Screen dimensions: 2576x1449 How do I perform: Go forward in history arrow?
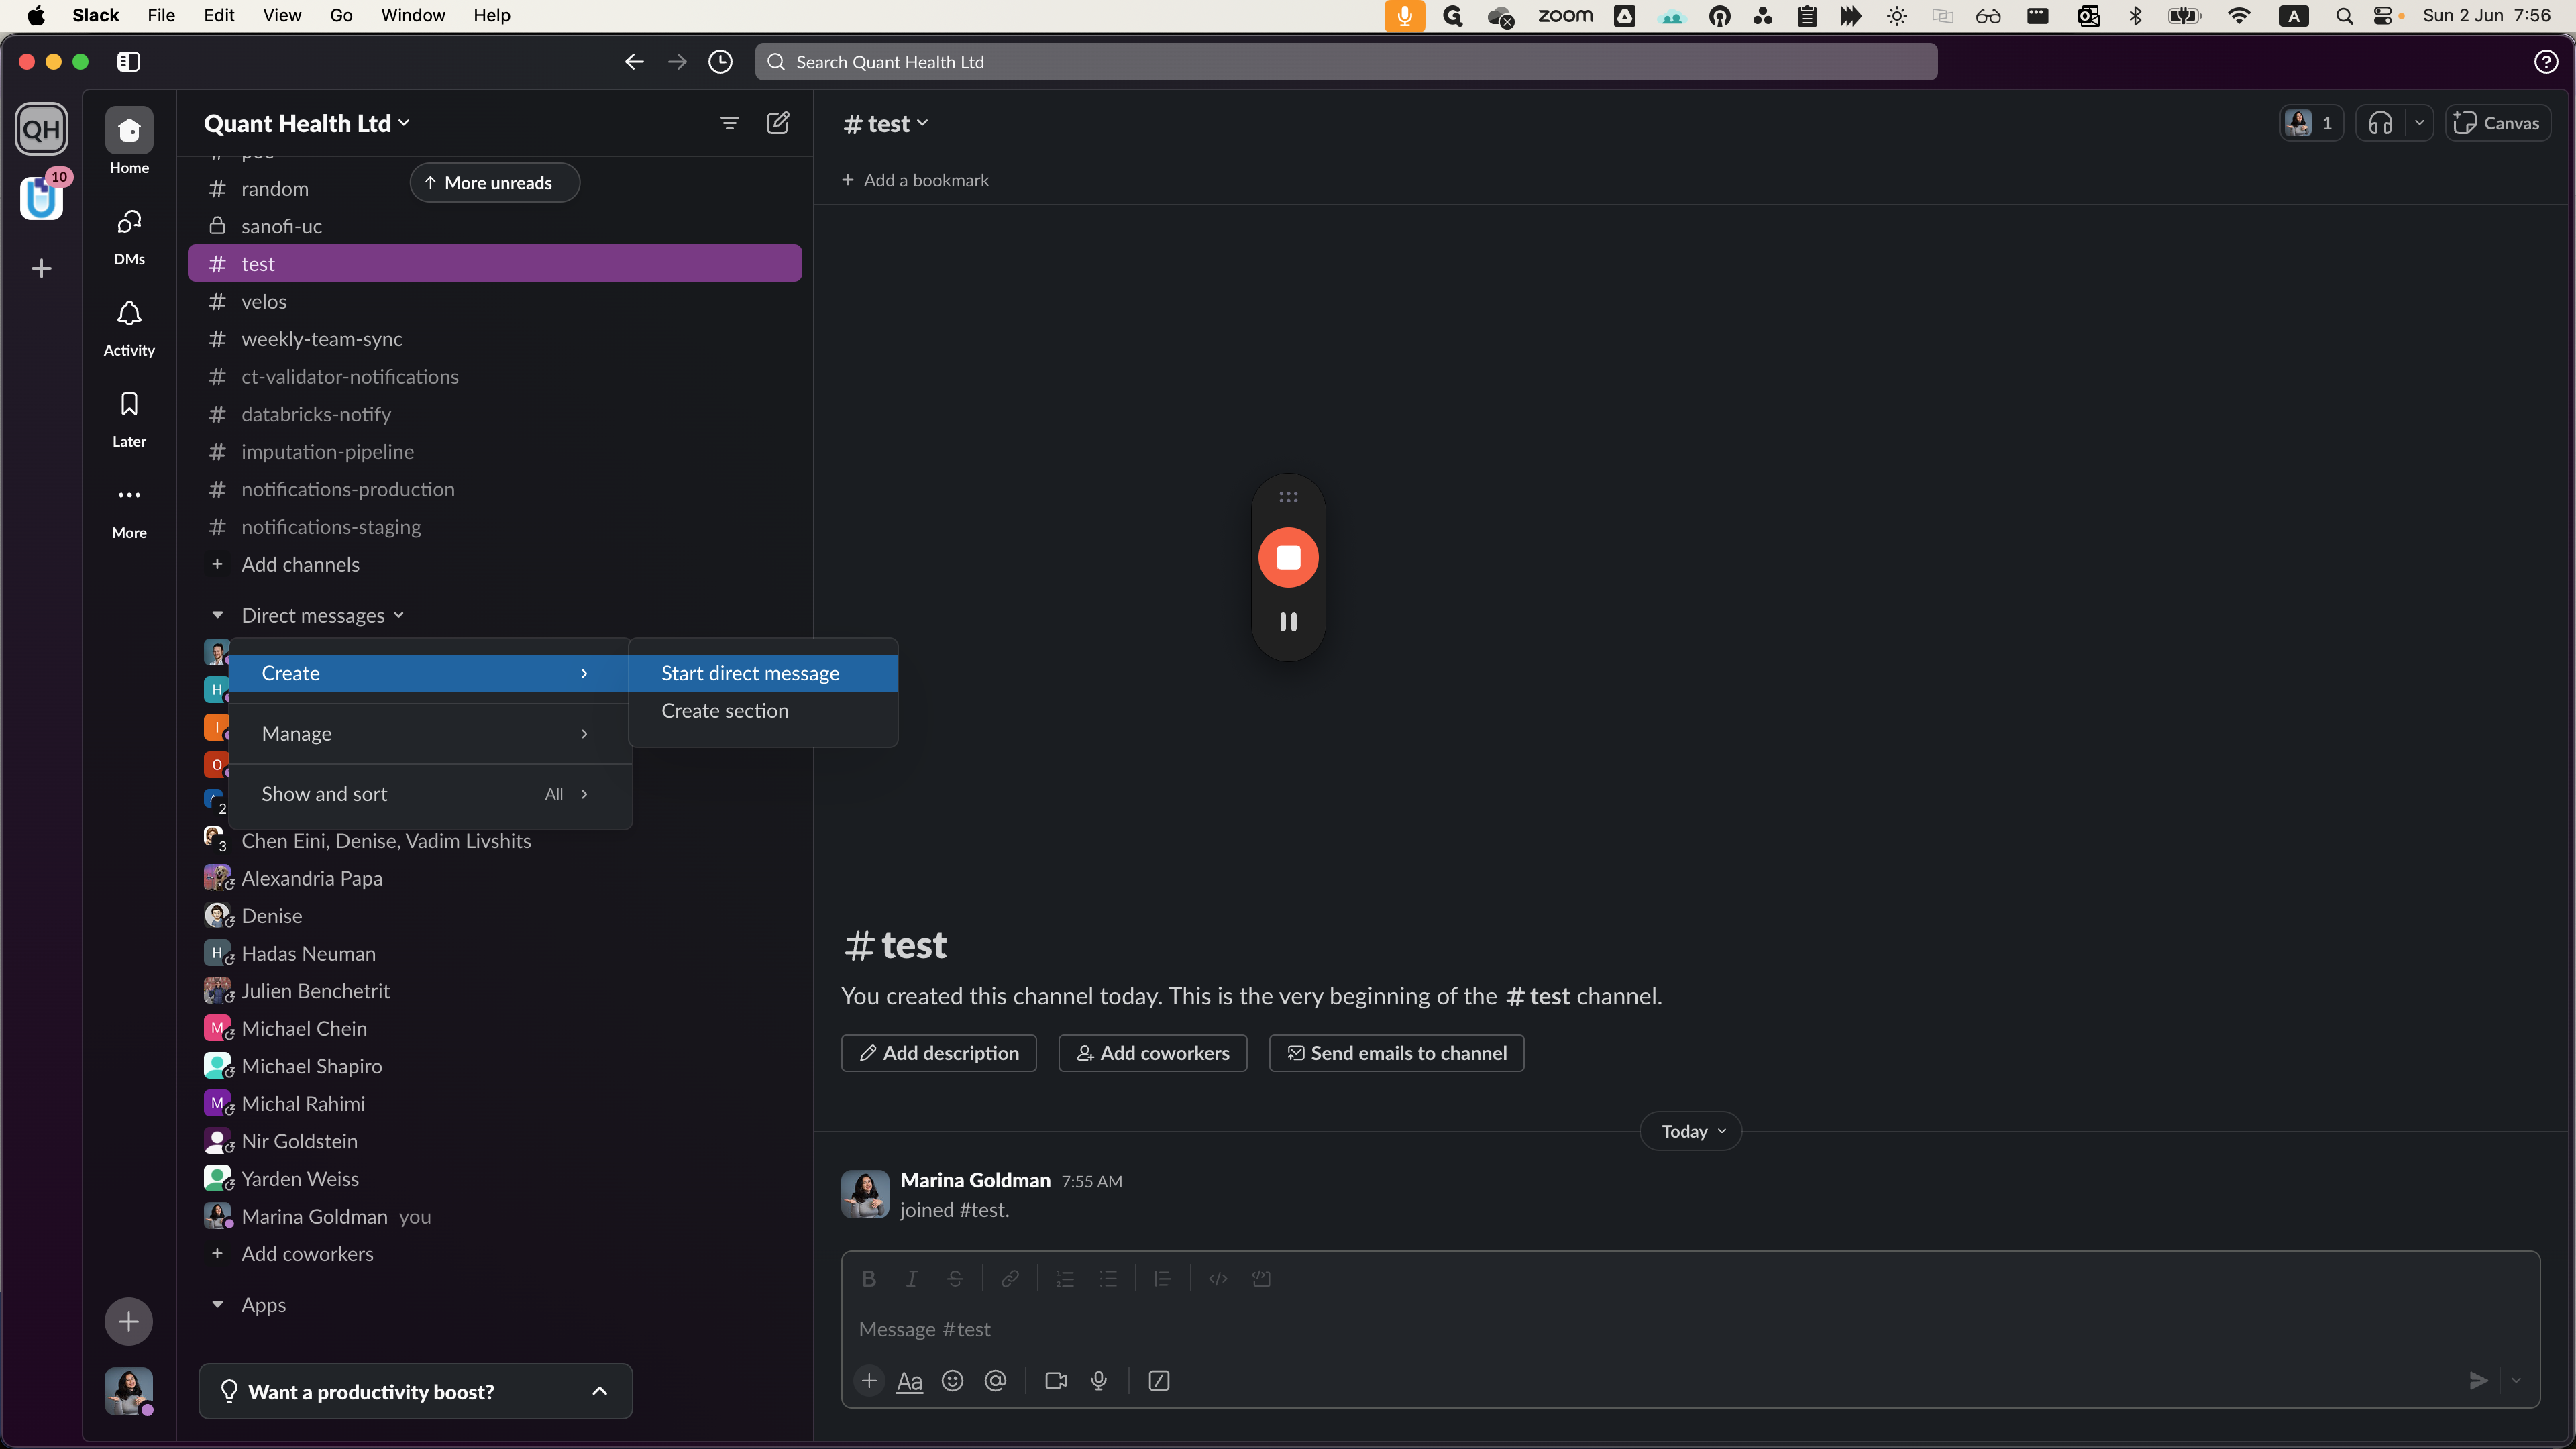677,62
